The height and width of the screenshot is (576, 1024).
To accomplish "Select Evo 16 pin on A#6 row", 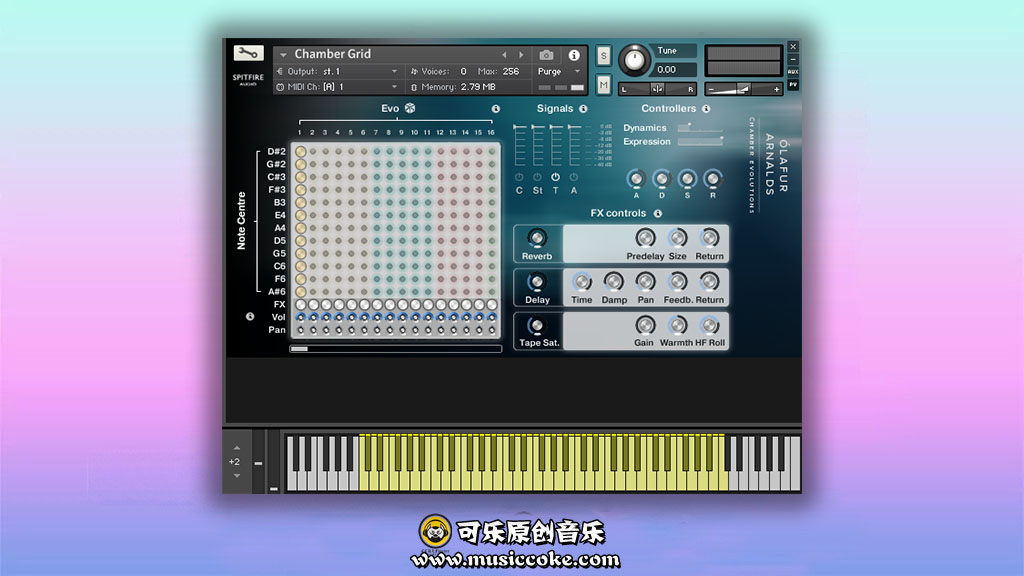I will pyautogui.click(x=492, y=292).
